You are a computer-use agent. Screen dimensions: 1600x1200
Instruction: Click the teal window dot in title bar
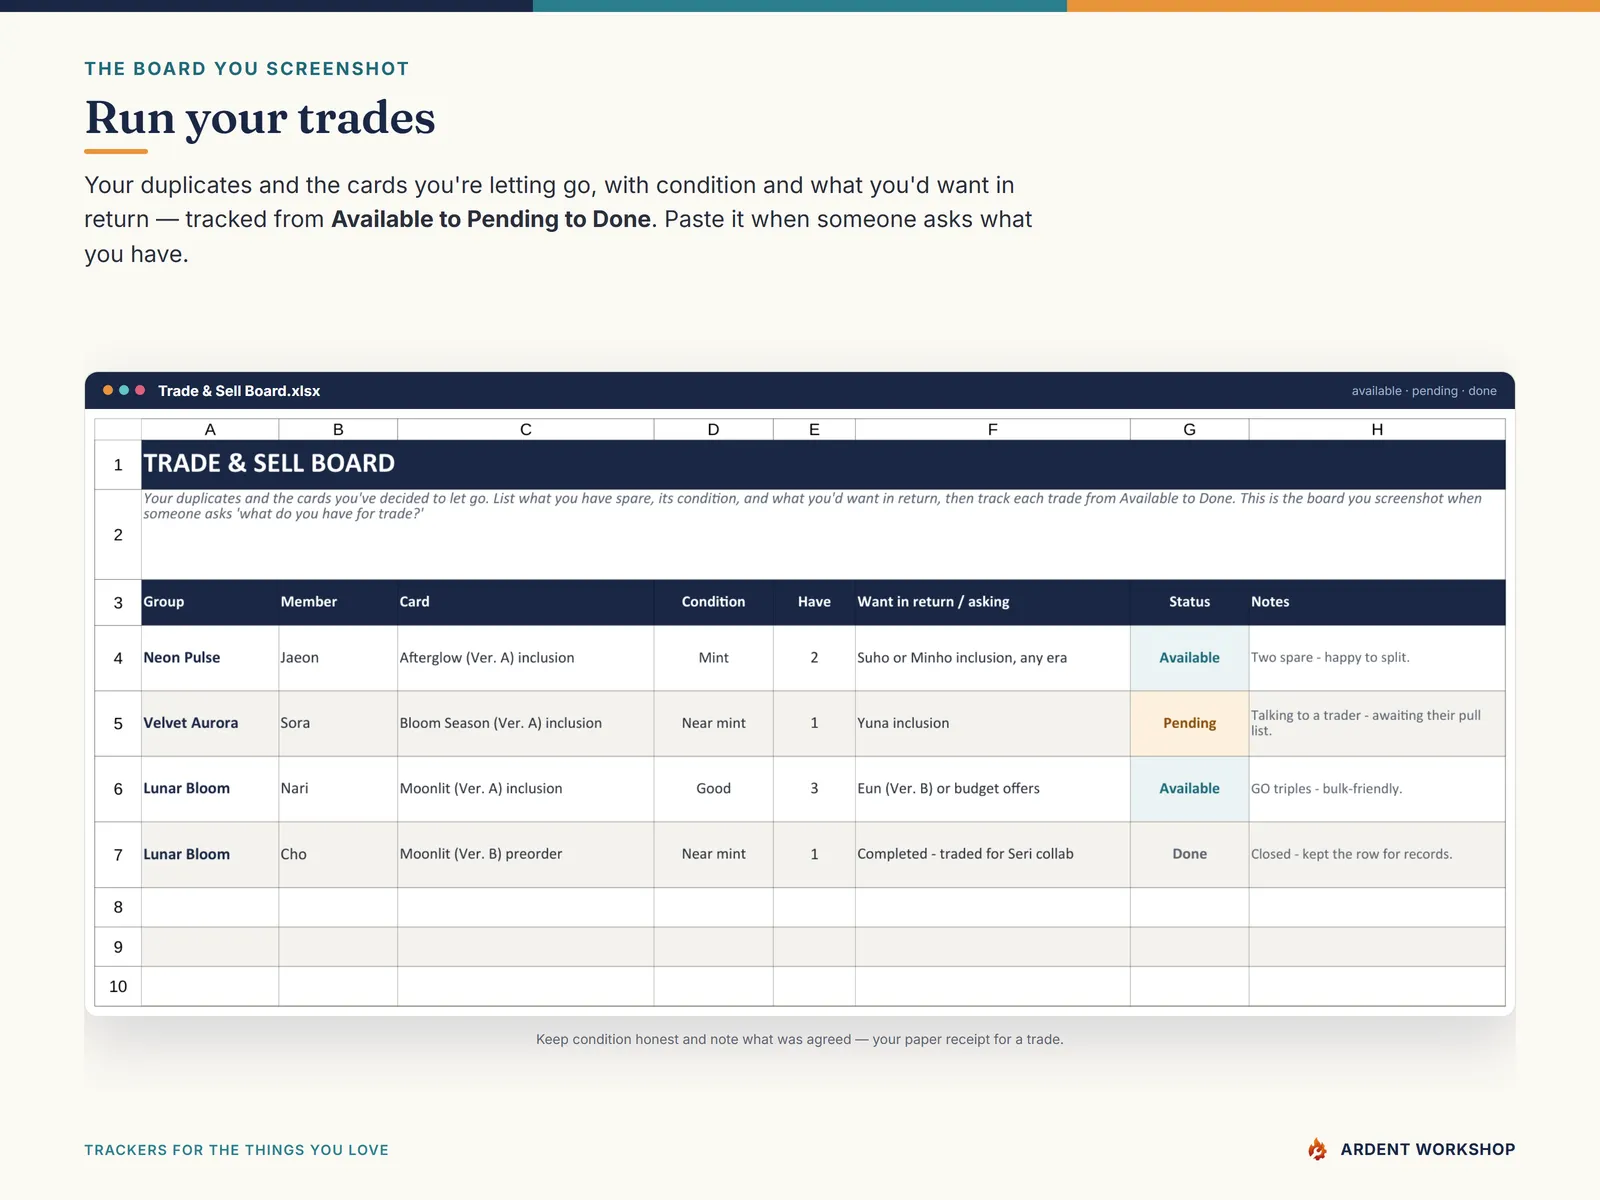(124, 390)
